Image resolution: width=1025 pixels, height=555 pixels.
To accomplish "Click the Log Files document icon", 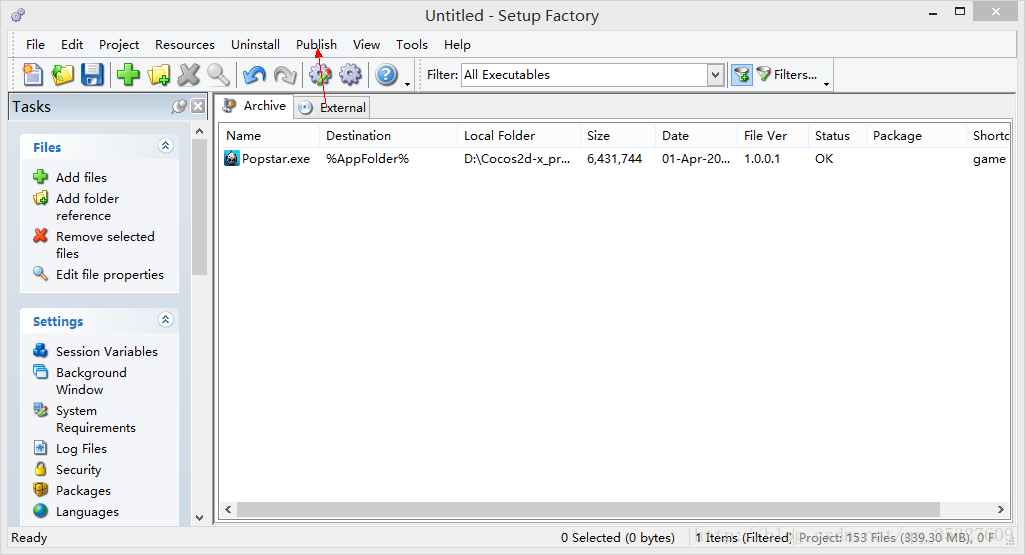I will pyautogui.click(x=41, y=448).
